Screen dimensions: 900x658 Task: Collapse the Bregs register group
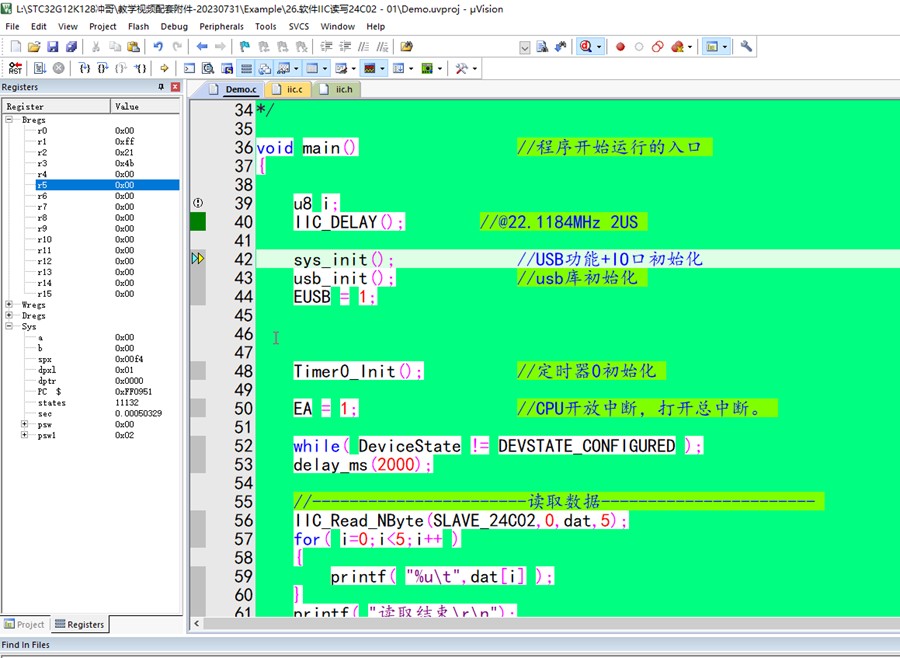coord(9,120)
